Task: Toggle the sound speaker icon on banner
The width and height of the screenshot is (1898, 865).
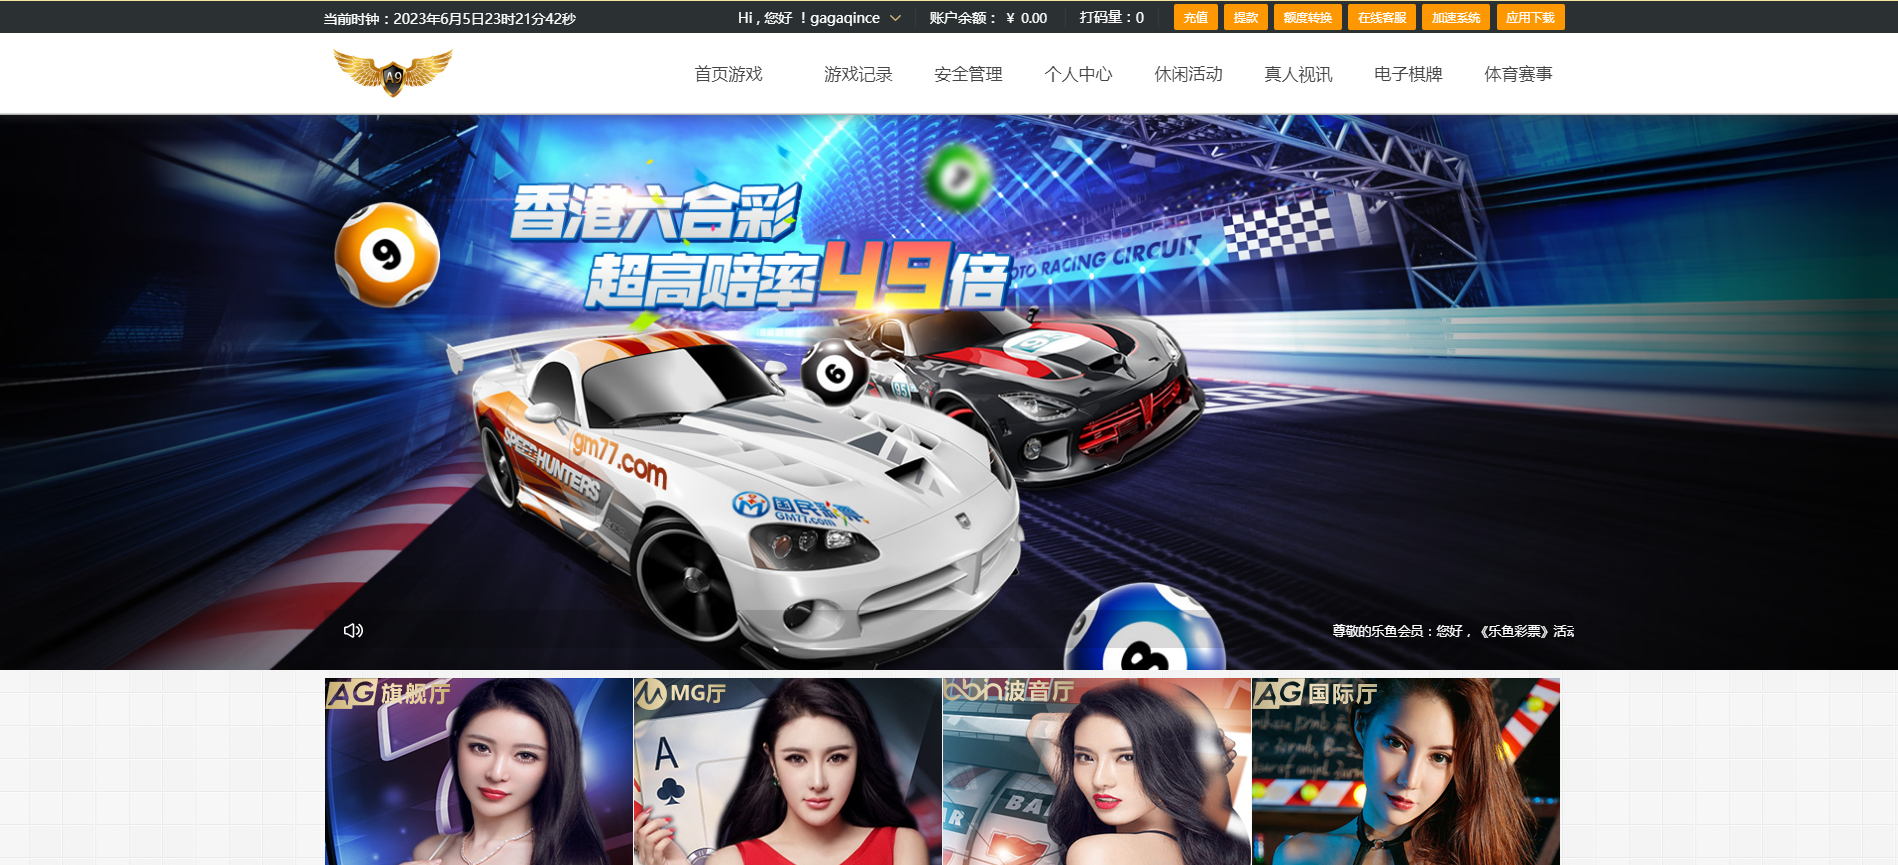Action: click(x=353, y=630)
